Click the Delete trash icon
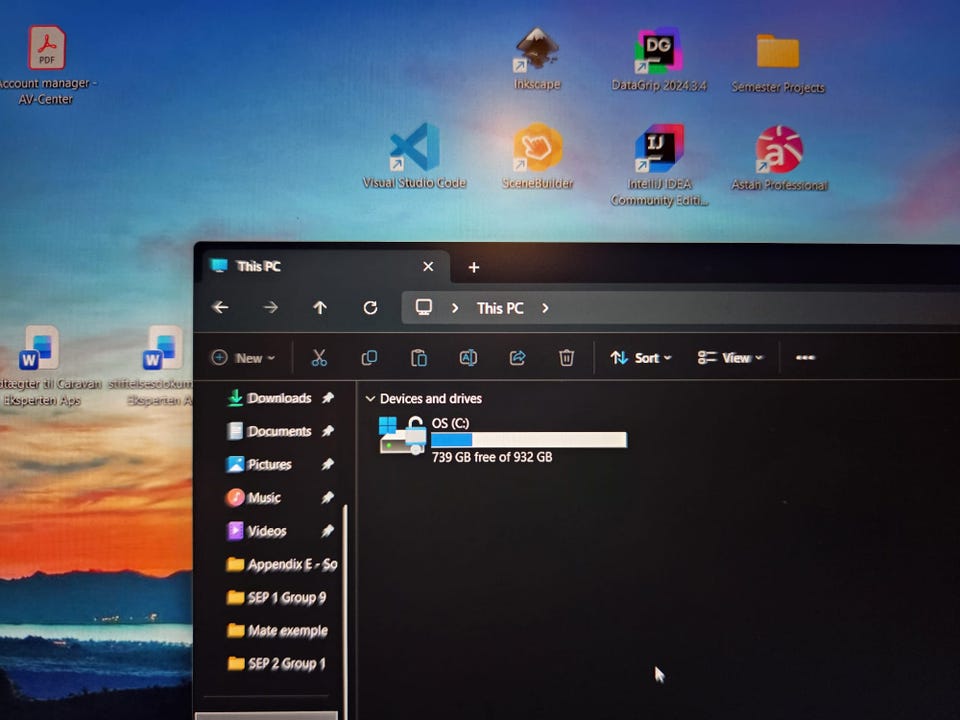 pyautogui.click(x=566, y=358)
